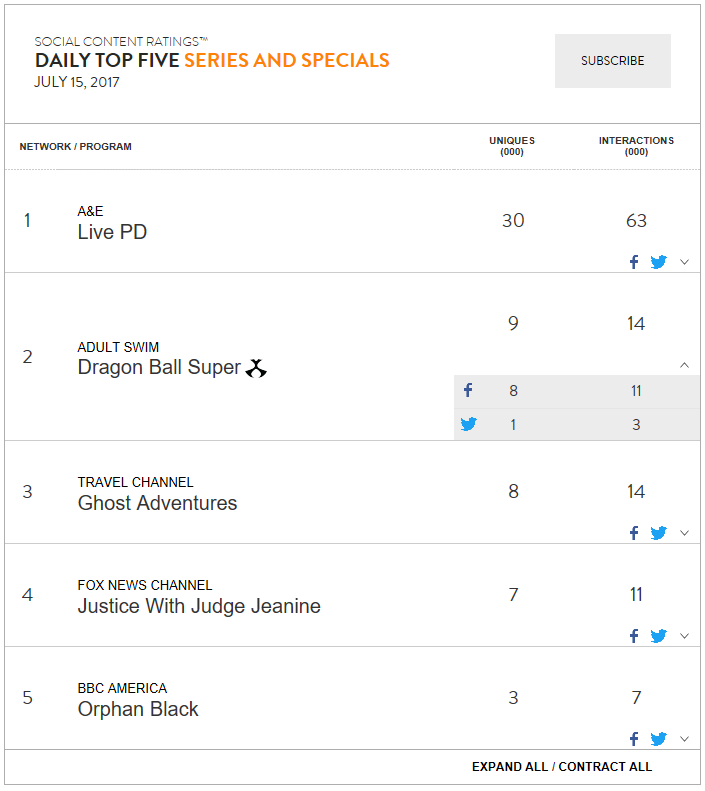Click the EXPAND ALL link
Screen dimensions: 705x791
[510, 767]
